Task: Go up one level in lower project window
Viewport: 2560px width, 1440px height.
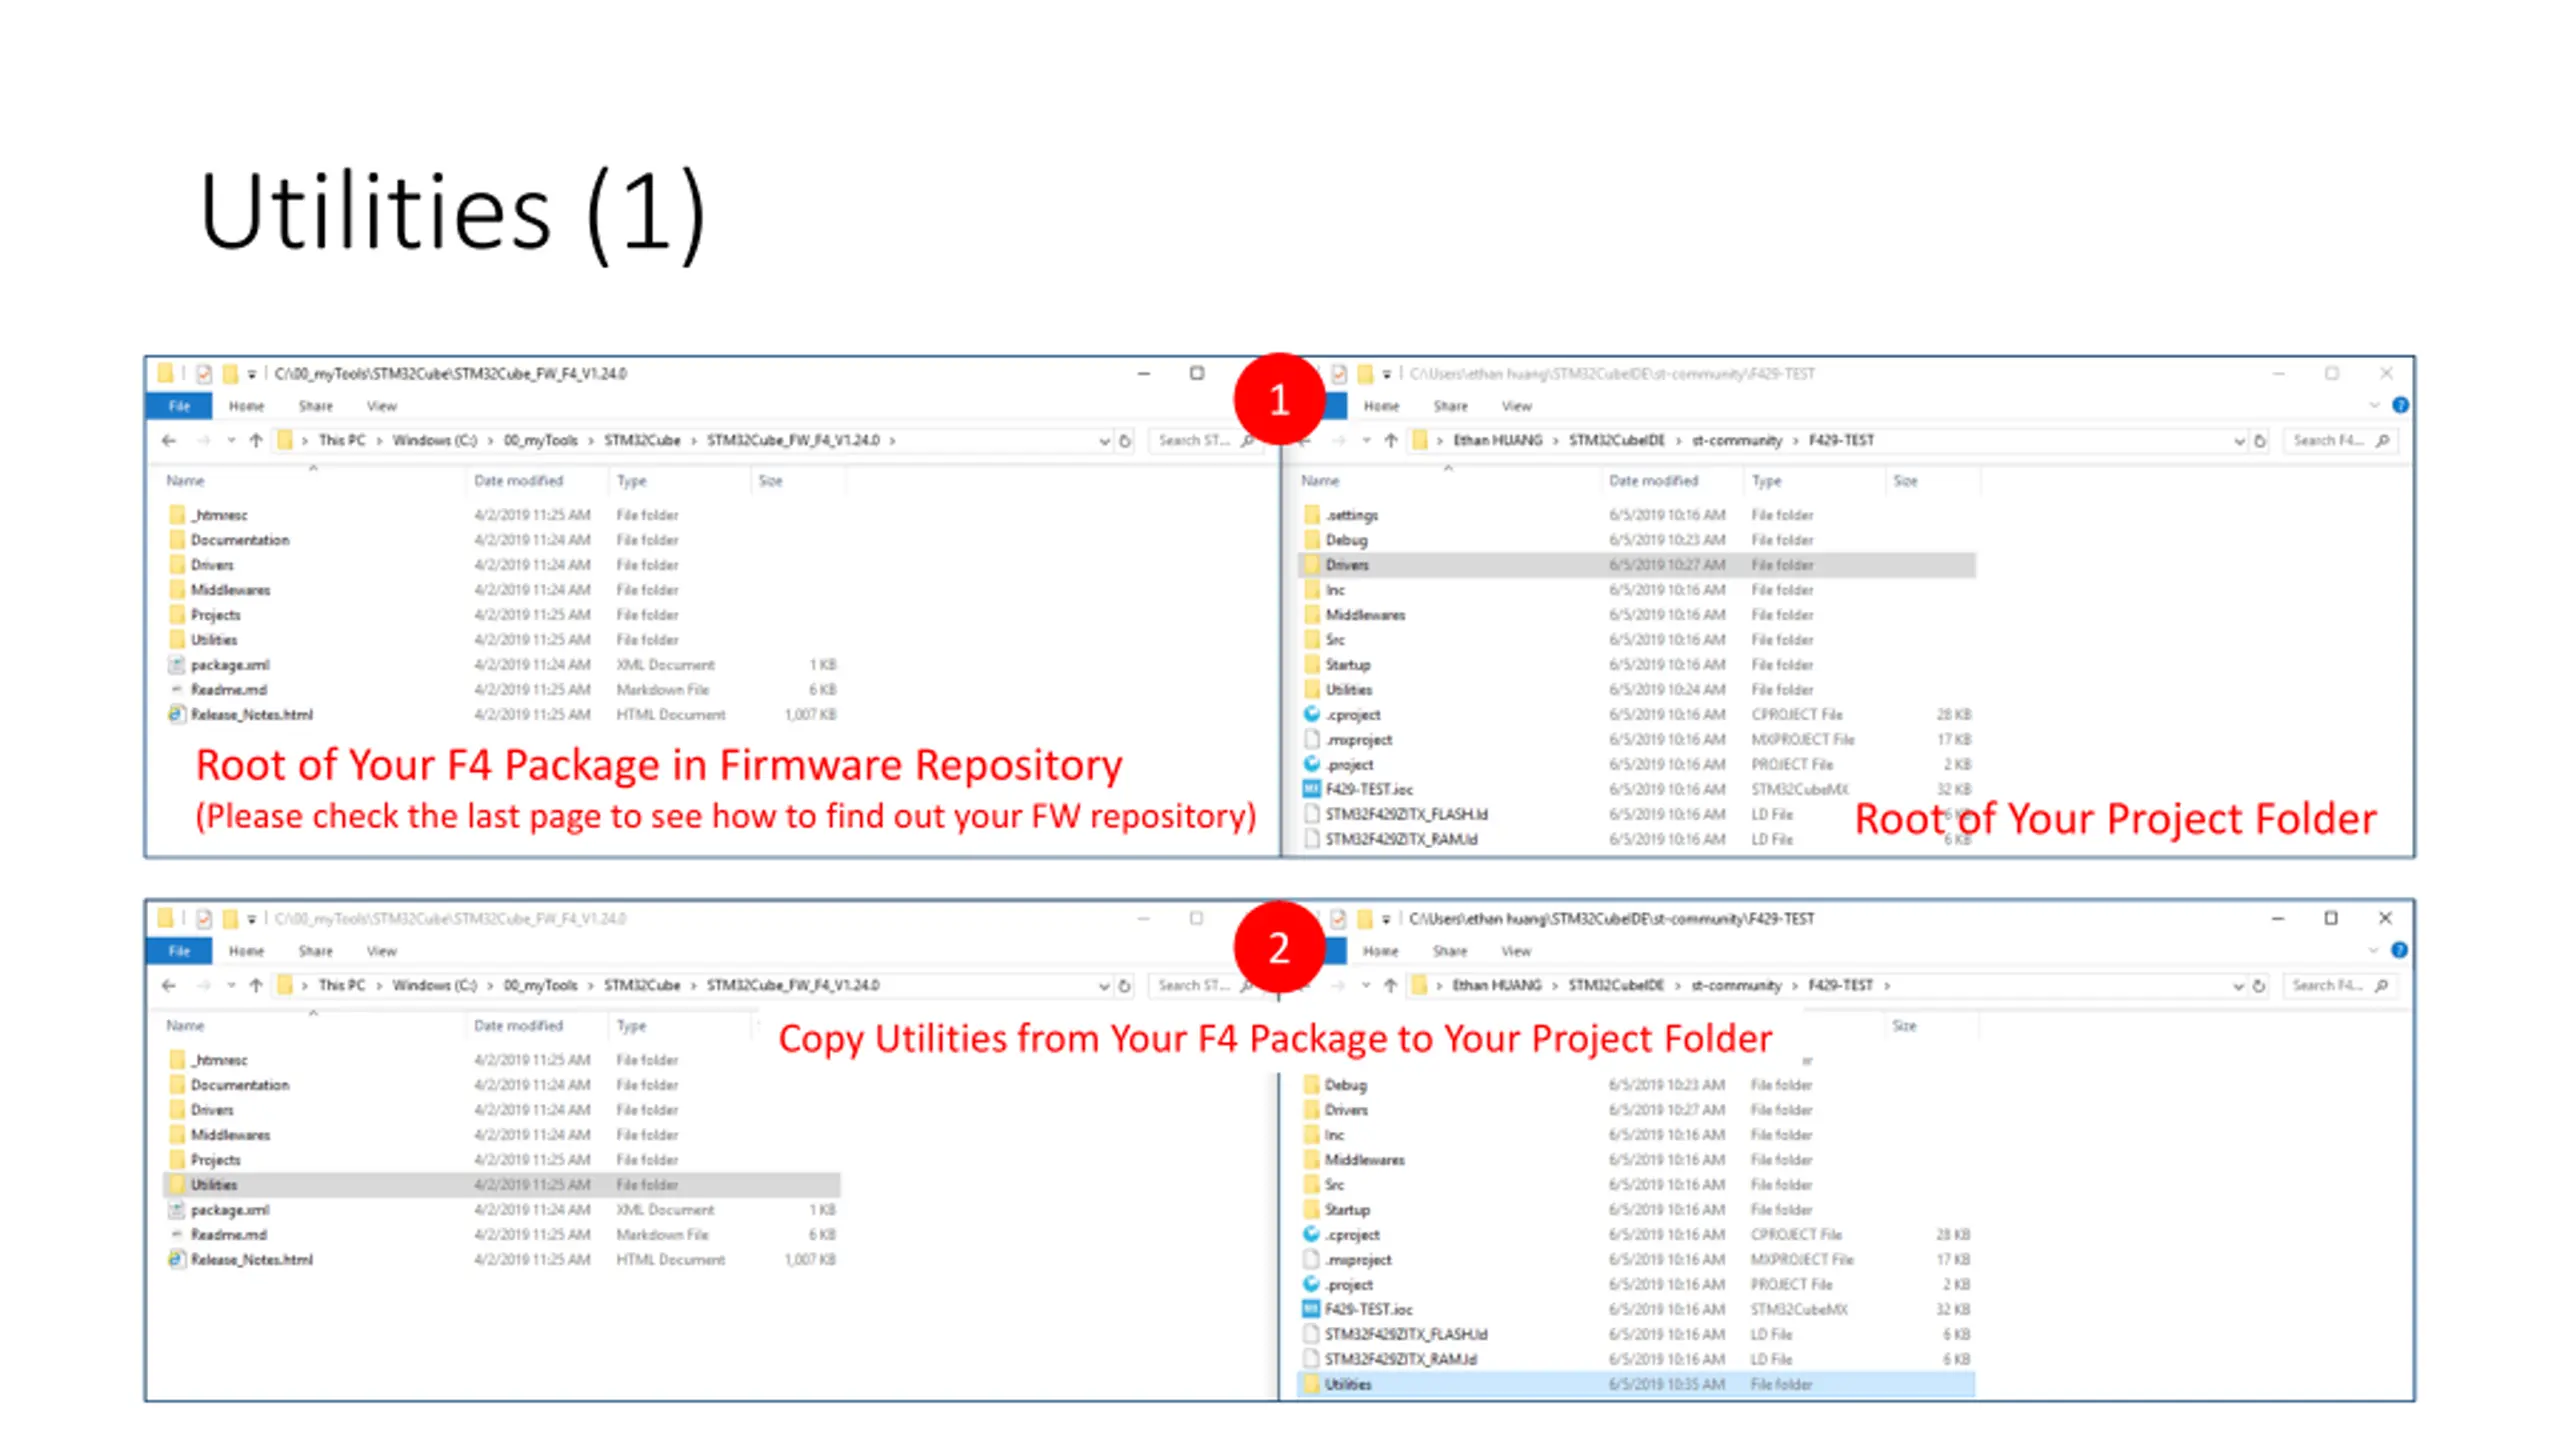Action: click(1390, 985)
